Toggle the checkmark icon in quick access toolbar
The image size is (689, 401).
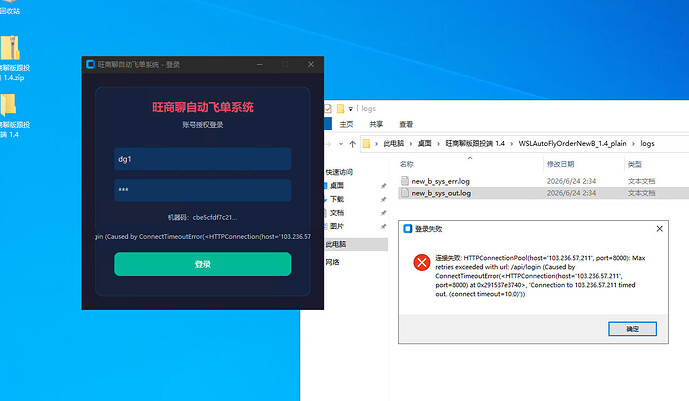coord(328,108)
